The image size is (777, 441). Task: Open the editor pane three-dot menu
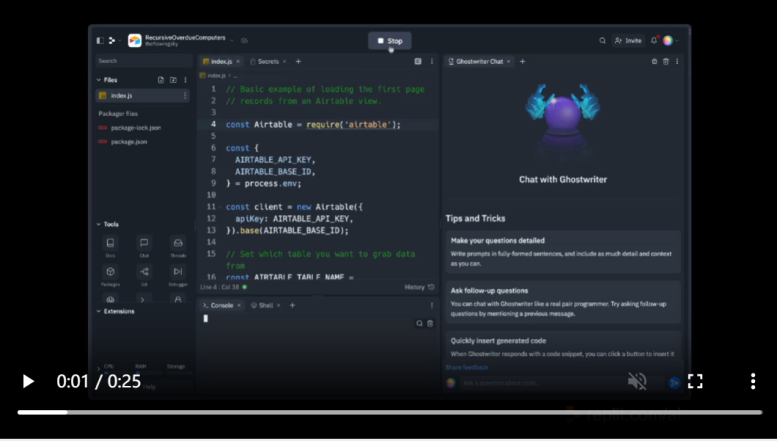[432, 61]
